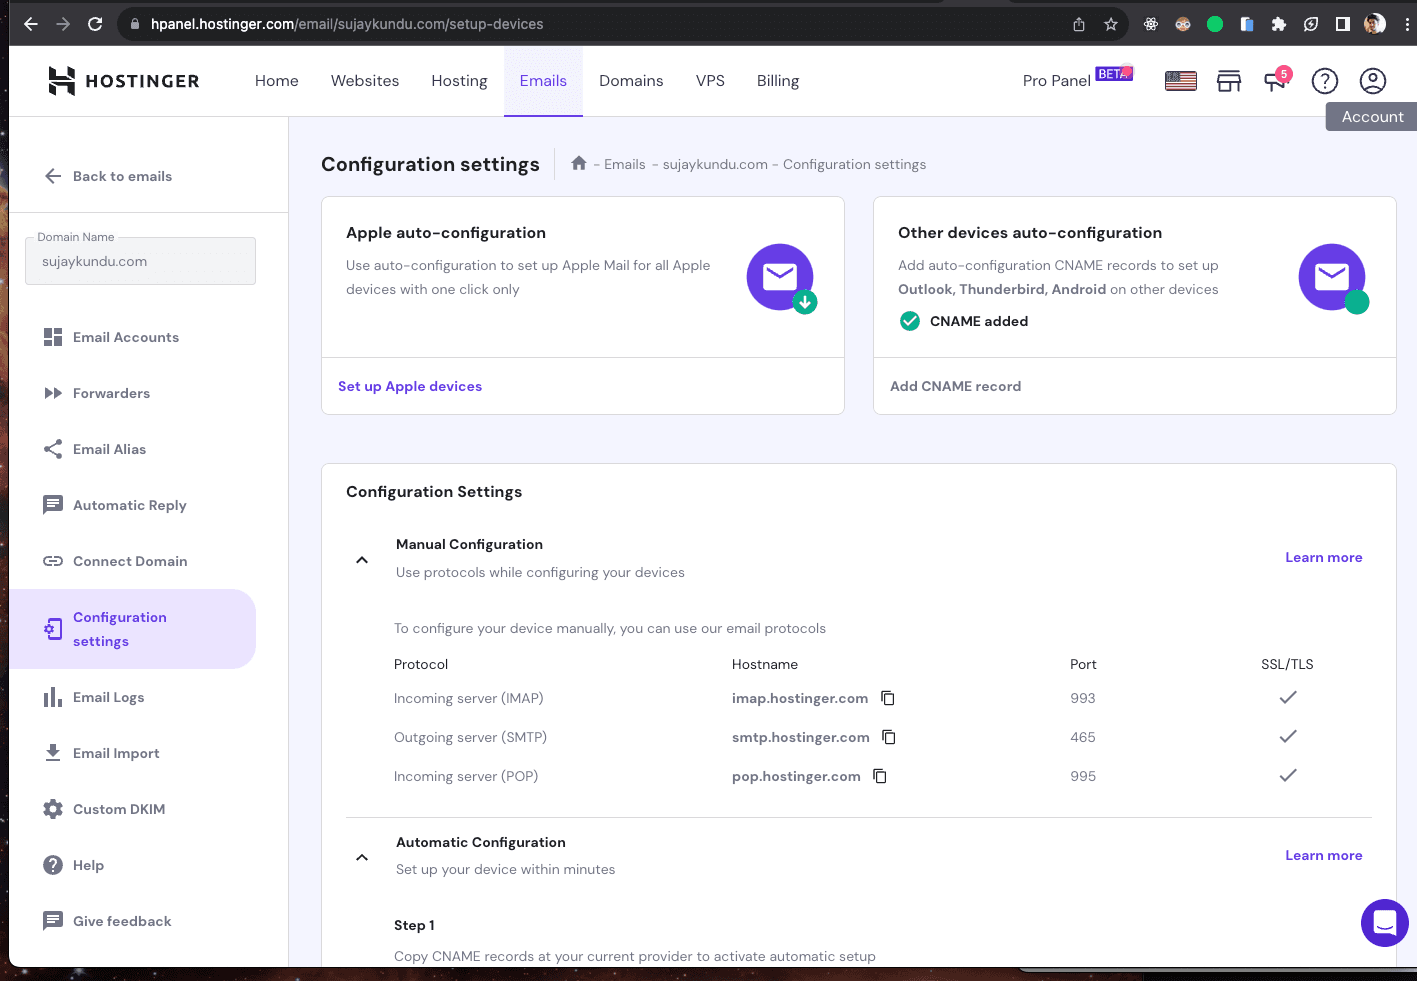This screenshot has width=1417, height=981.
Task: Bookmark this page with star icon
Action: tap(1110, 24)
